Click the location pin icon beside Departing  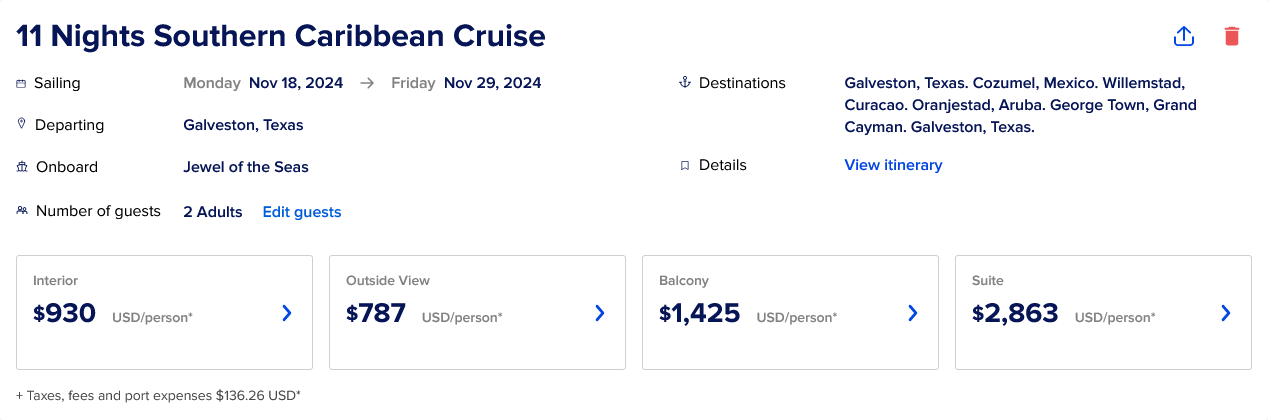click(x=21, y=124)
